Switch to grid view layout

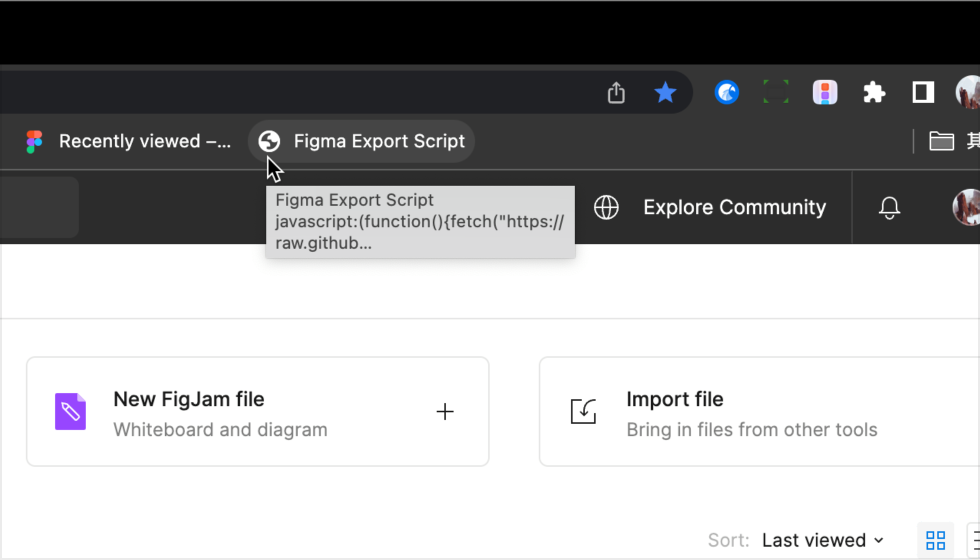coord(935,540)
